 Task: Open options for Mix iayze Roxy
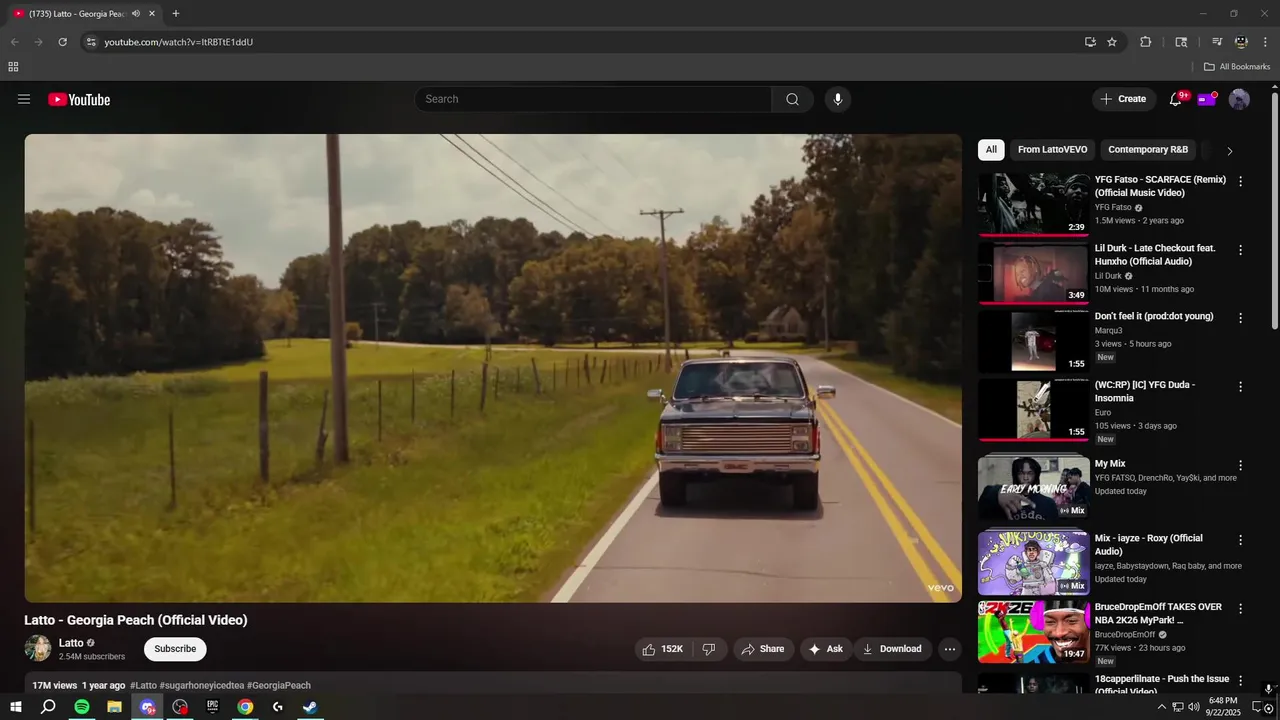[x=1241, y=540]
